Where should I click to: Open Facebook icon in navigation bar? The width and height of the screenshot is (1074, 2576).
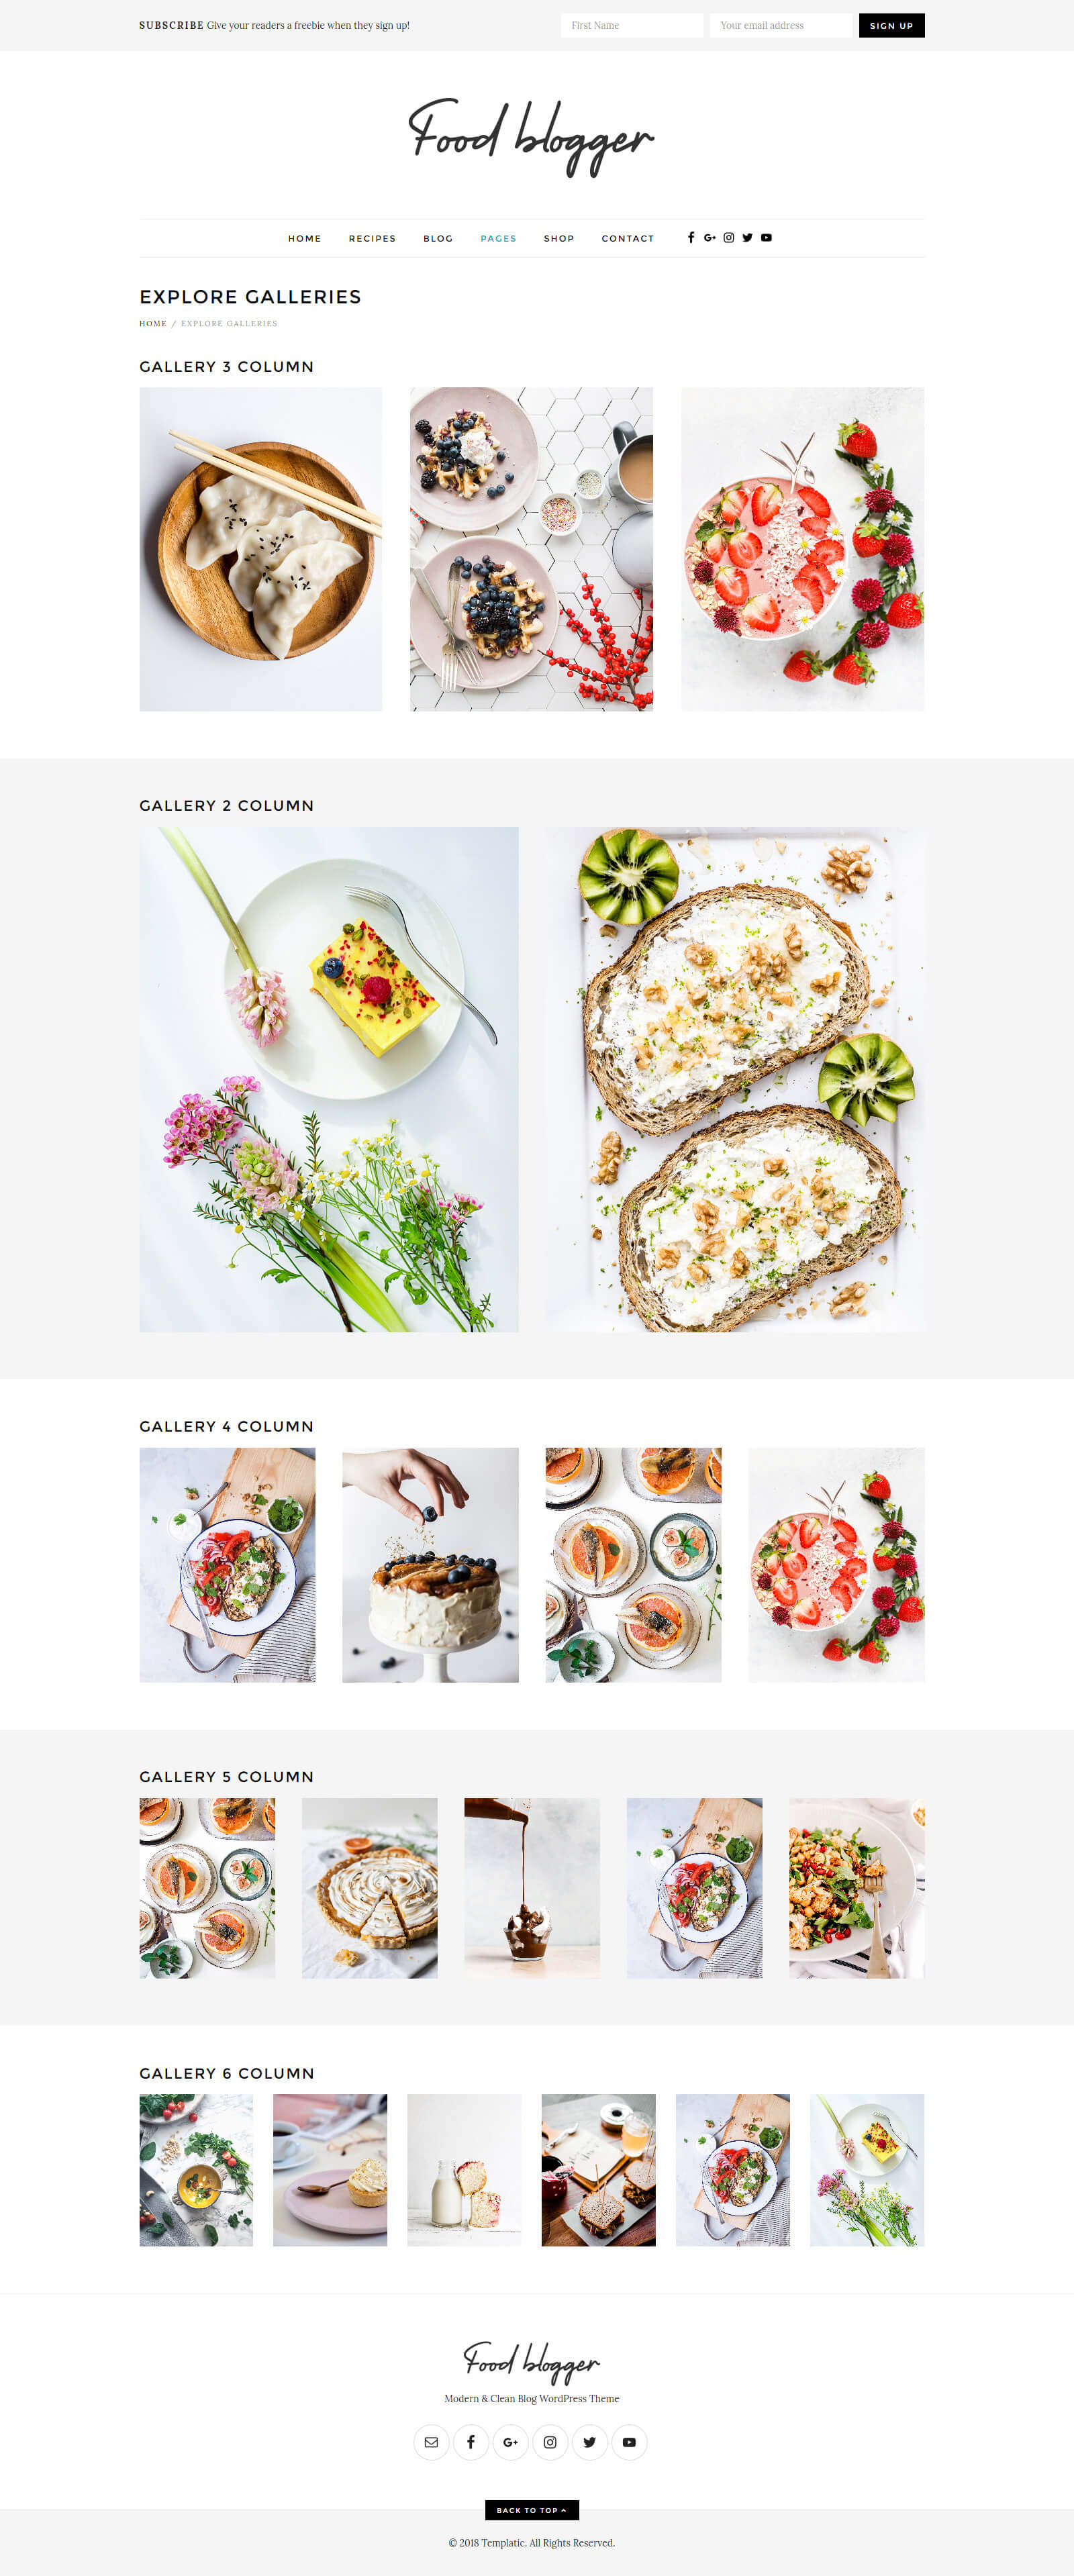[691, 238]
